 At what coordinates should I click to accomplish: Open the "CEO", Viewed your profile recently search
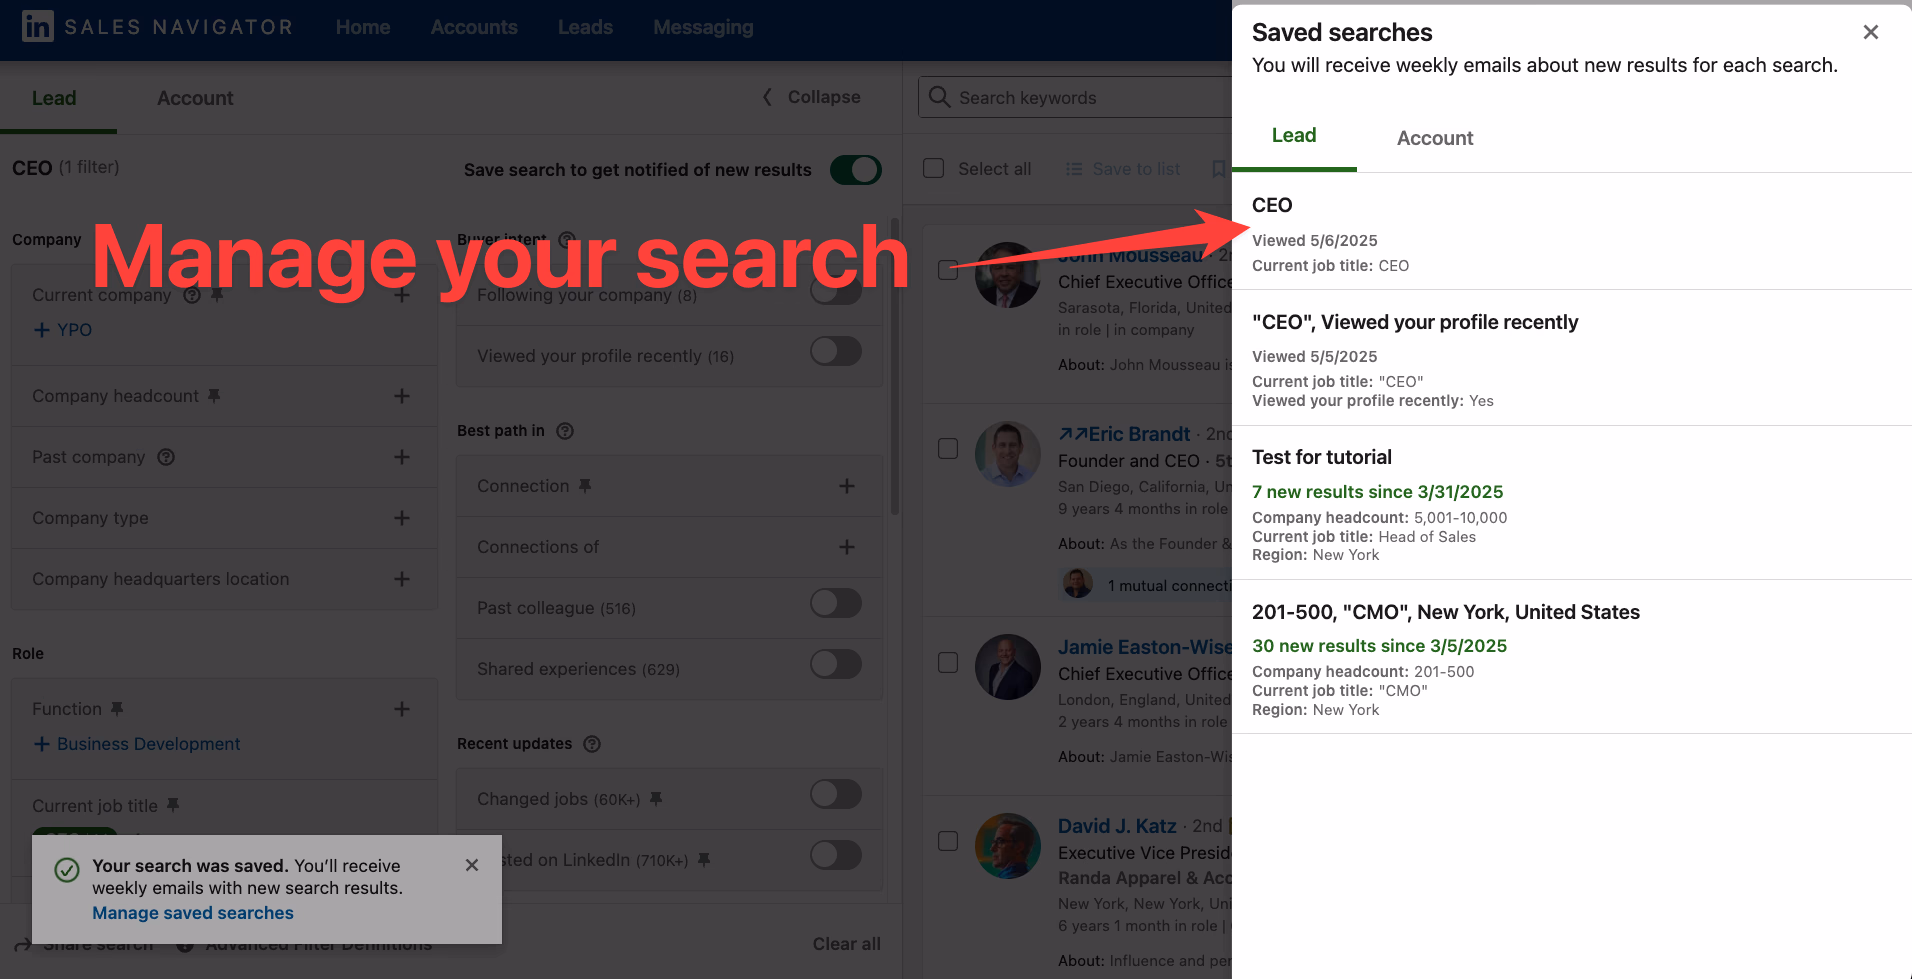(1415, 322)
